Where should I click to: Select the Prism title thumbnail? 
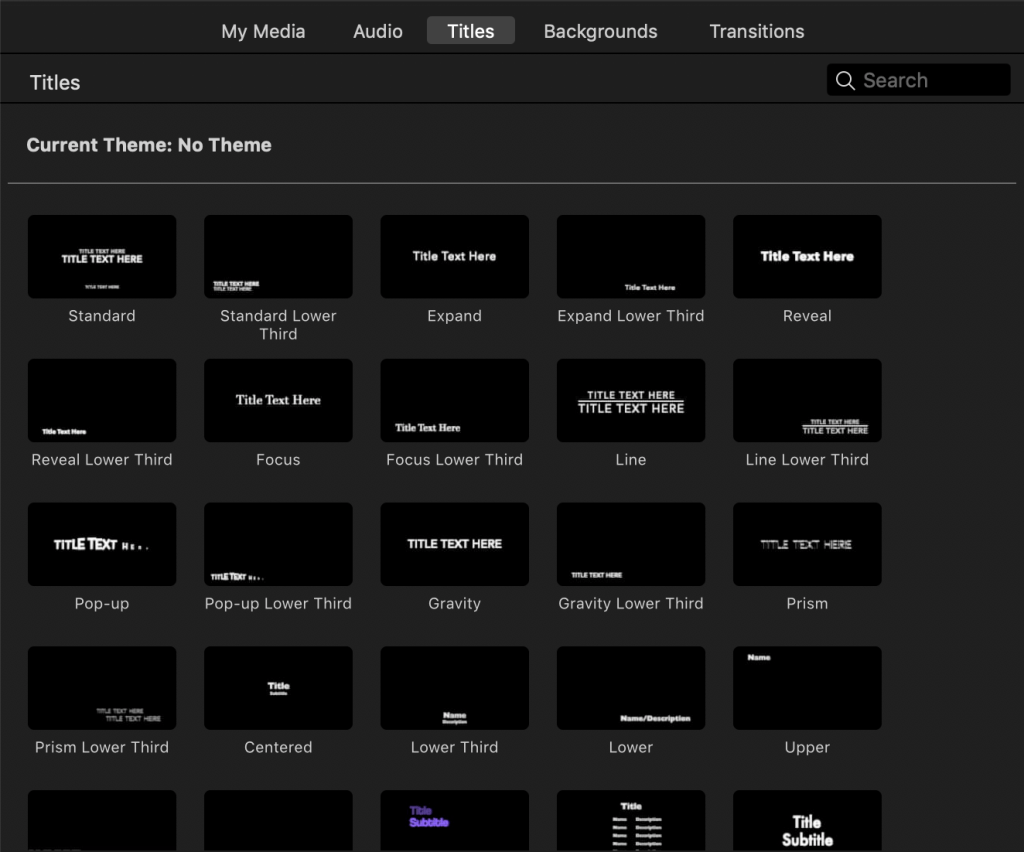point(807,545)
